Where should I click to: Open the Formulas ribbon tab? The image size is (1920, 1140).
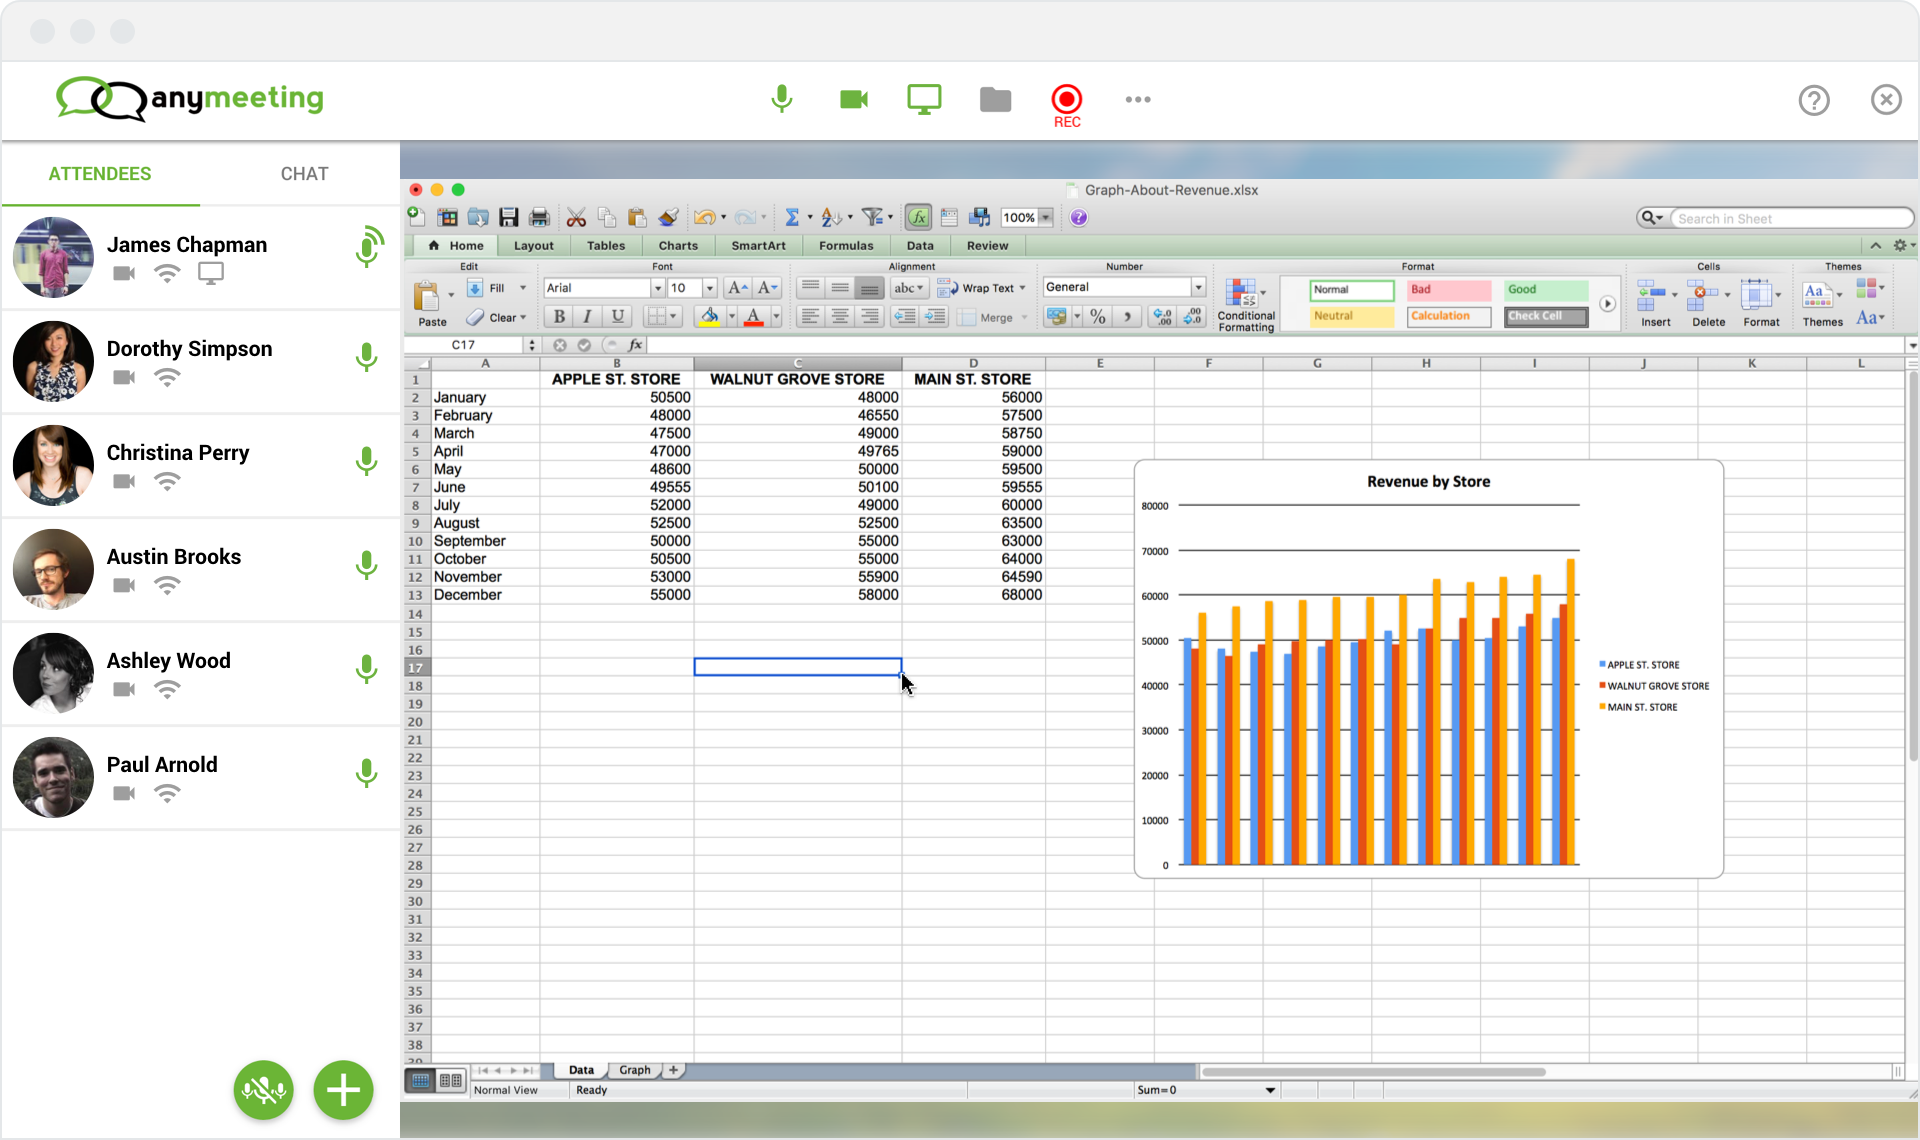(845, 245)
